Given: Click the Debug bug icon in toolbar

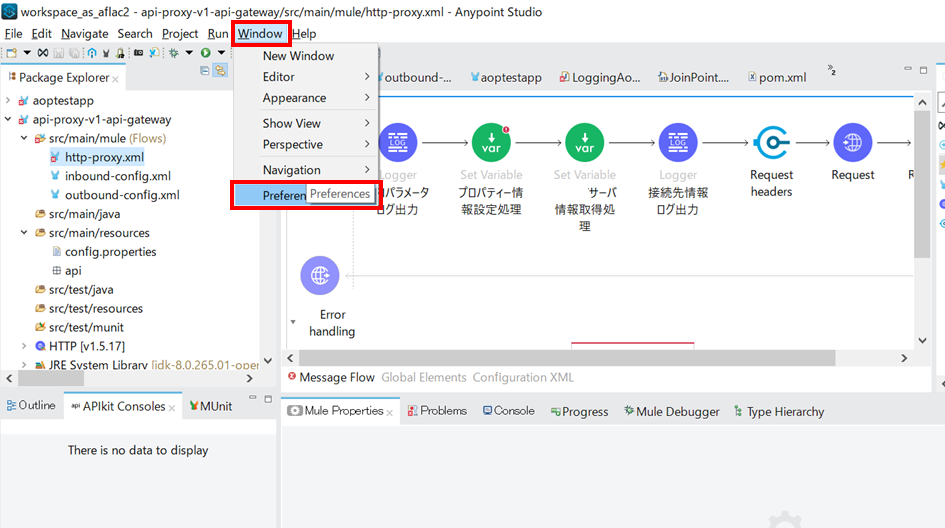Looking at the screenshot, I should [173, 53].
